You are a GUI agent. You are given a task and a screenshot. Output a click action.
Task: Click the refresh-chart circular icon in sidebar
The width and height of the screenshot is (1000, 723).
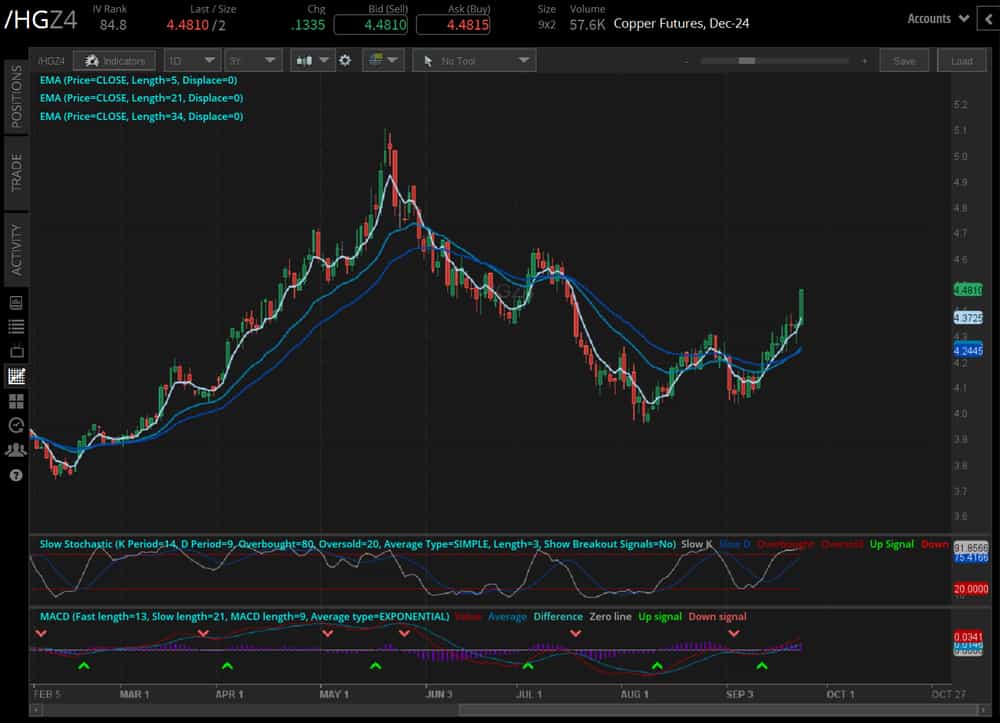pyautogui.click(x=16, y=425)
